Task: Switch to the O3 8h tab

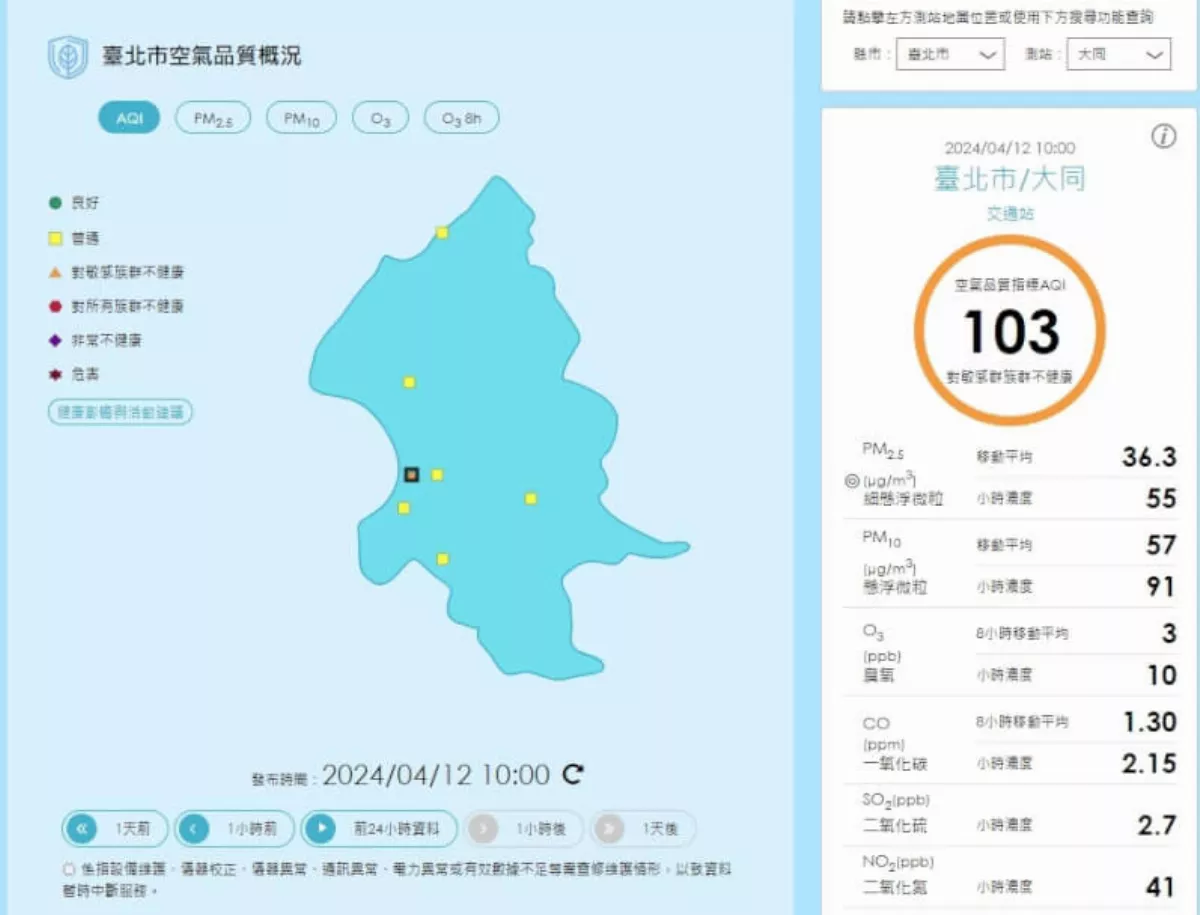Action: (x=461, y=118)
